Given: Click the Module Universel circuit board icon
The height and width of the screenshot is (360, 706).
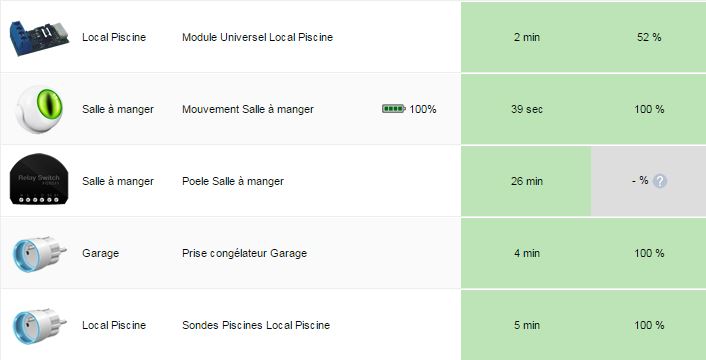Looking at the screenshot, I should (x=39, y=37).
